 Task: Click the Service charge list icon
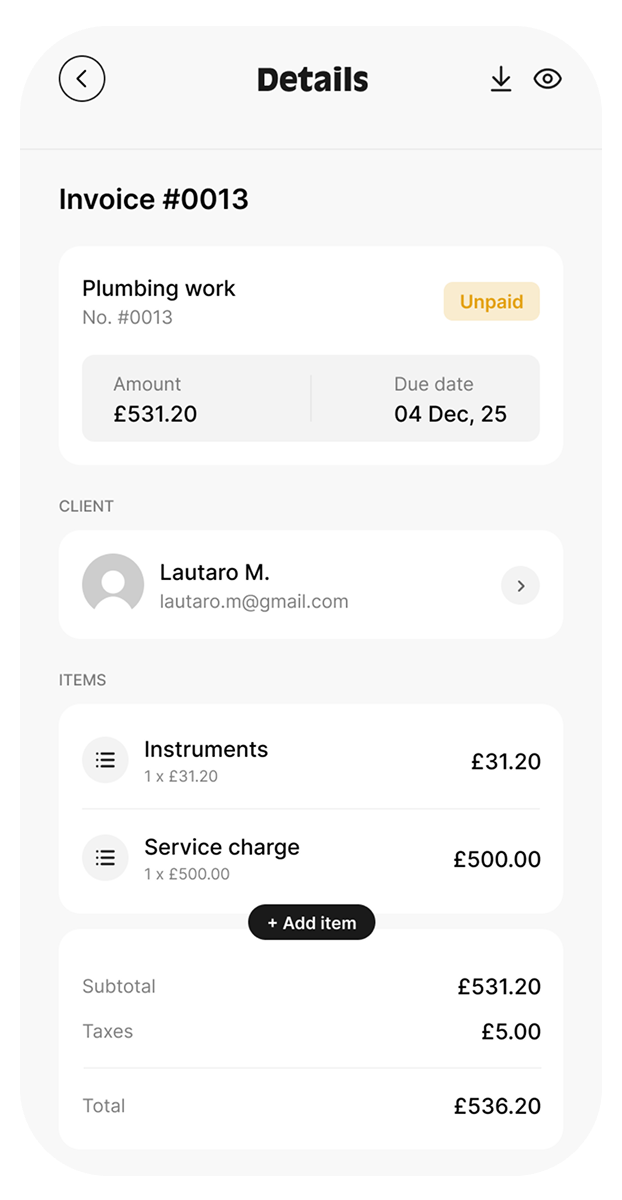(x=105, y=858)
